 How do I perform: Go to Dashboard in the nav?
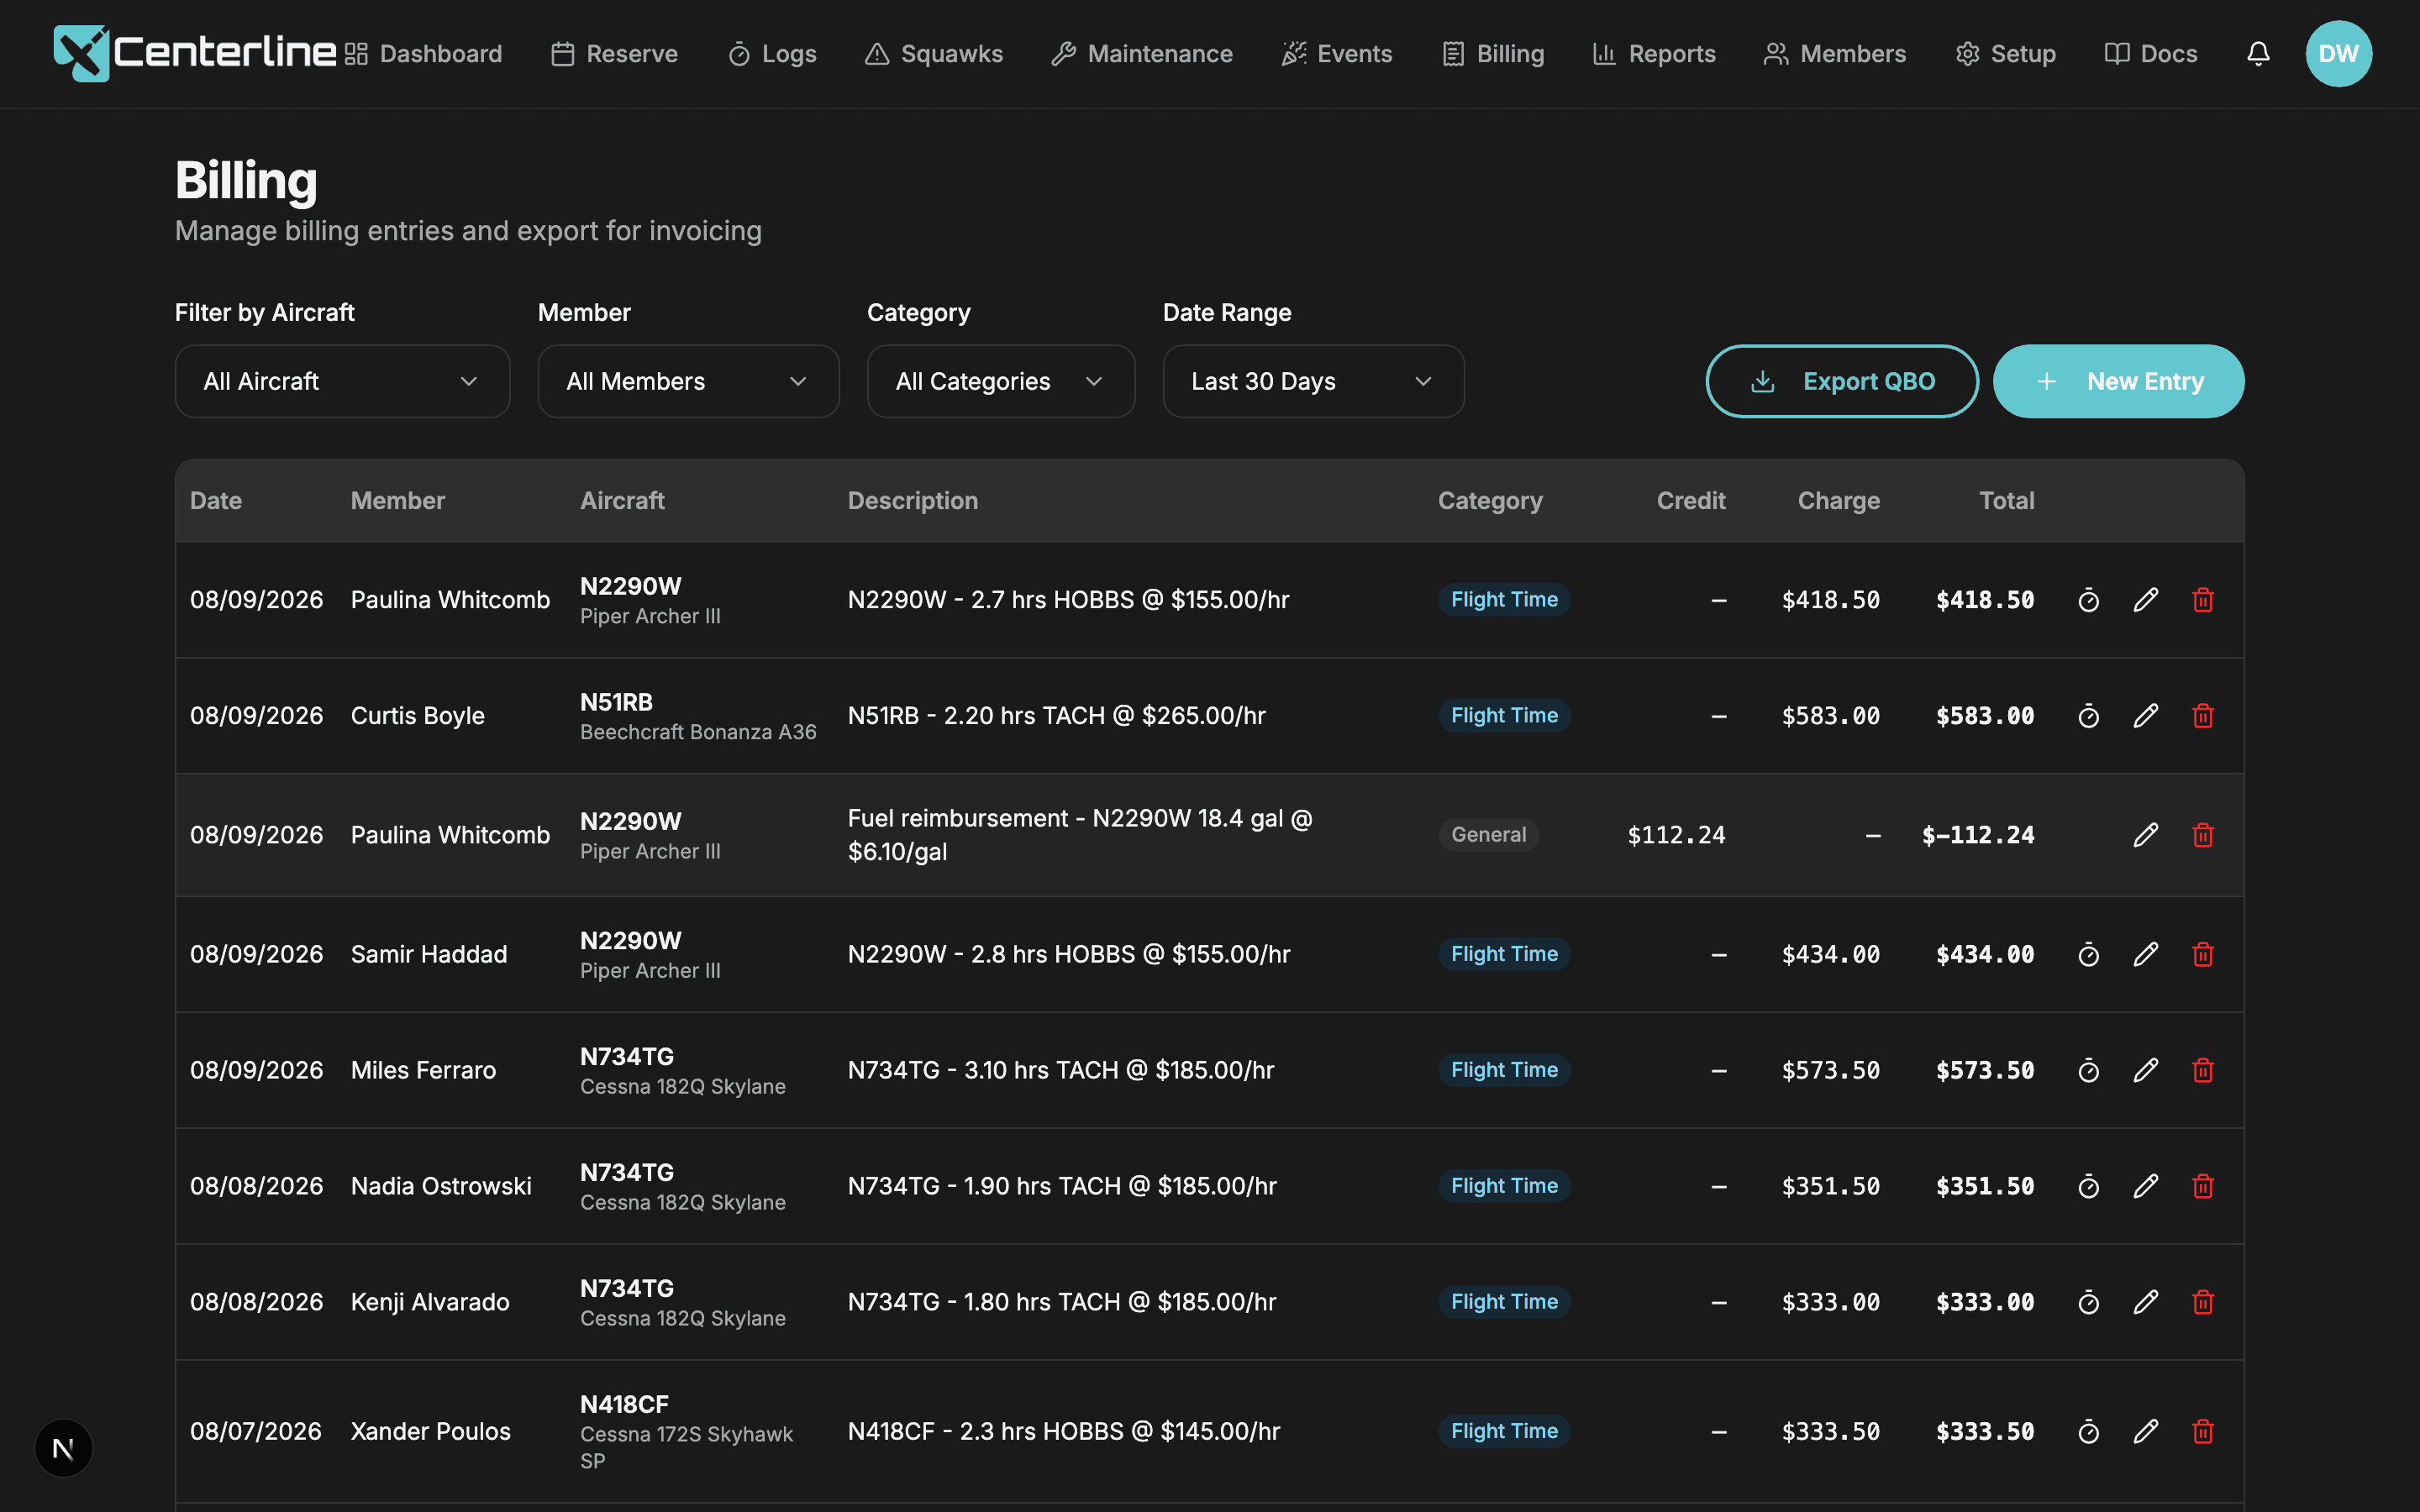point(424,54)
